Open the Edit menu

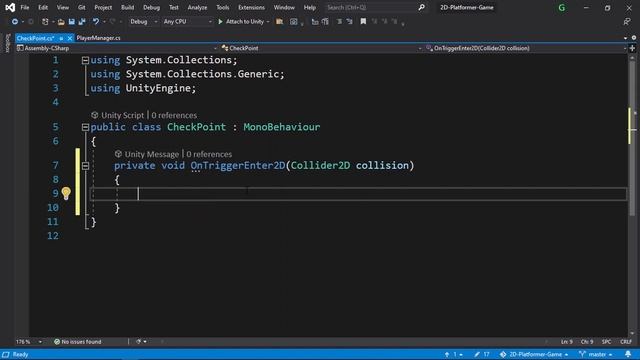(x=43, y=7)
